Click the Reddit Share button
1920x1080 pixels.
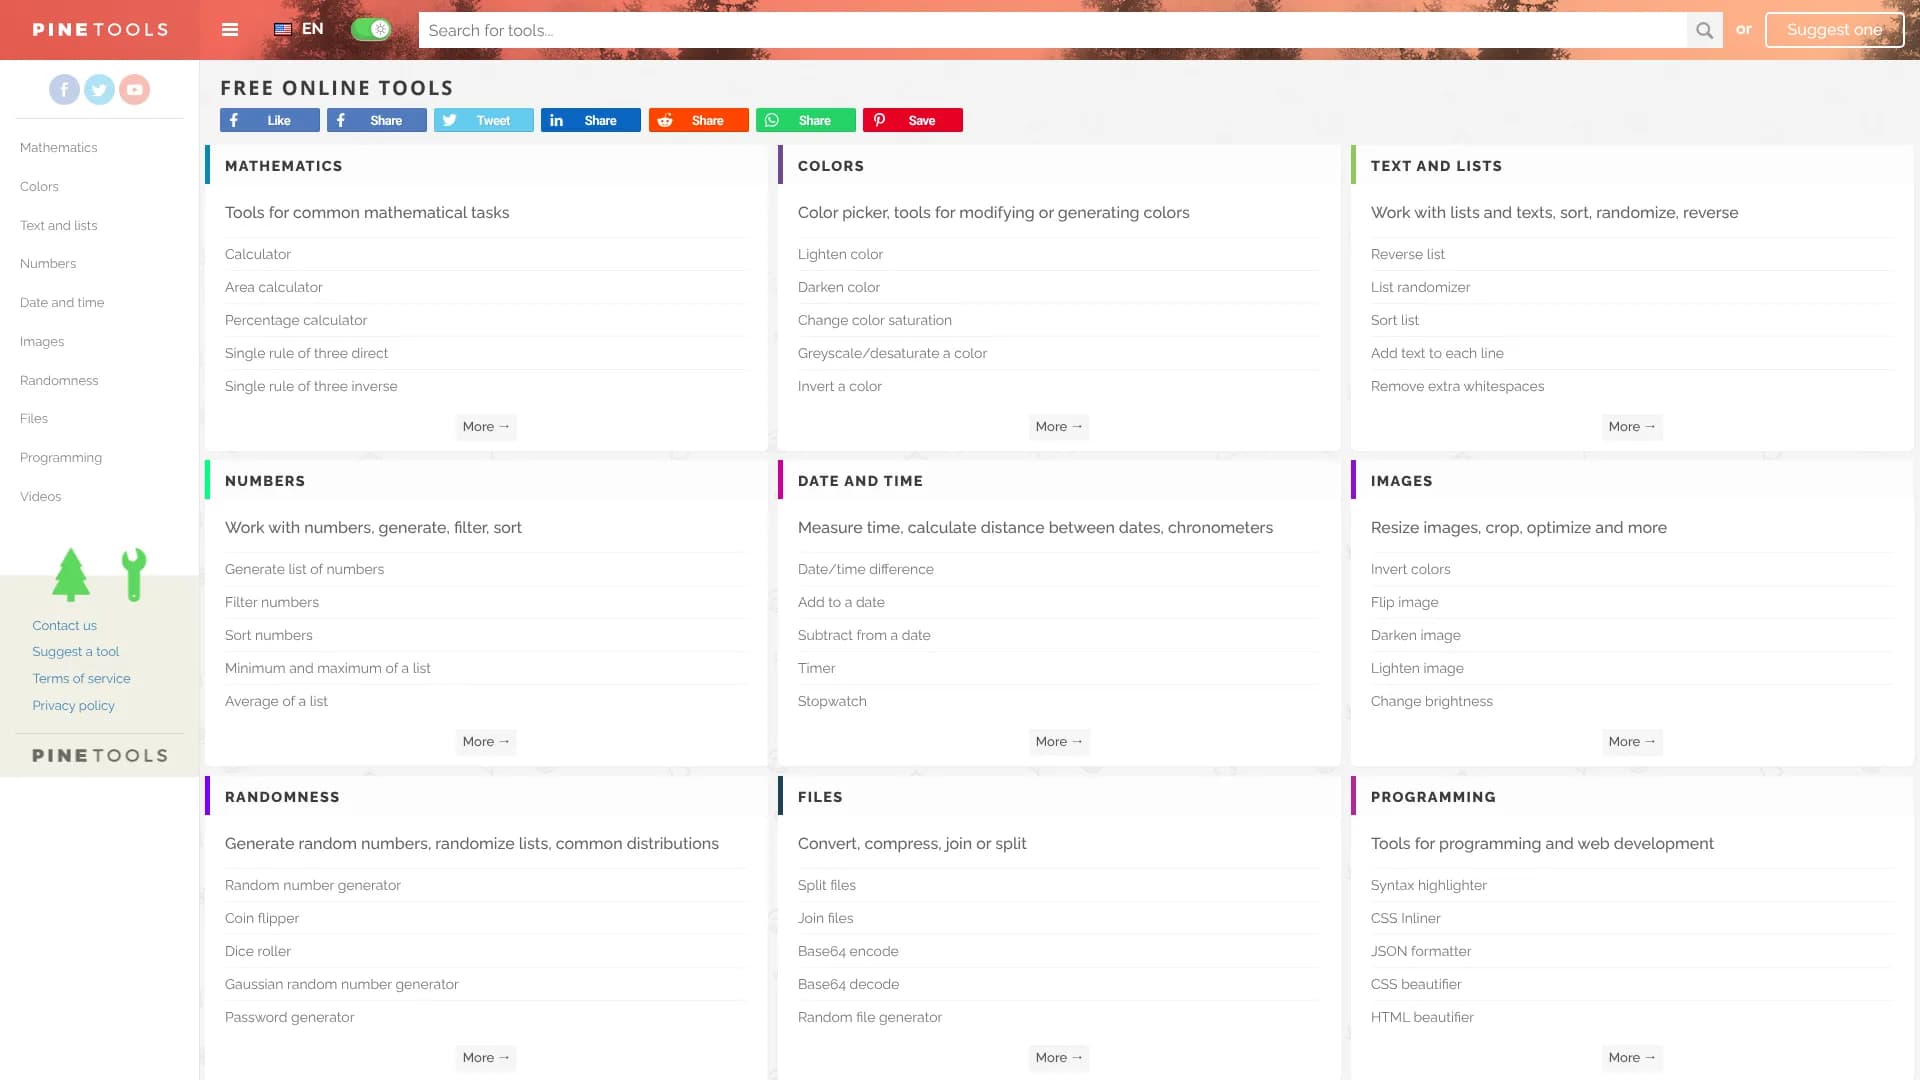point(698,120)
